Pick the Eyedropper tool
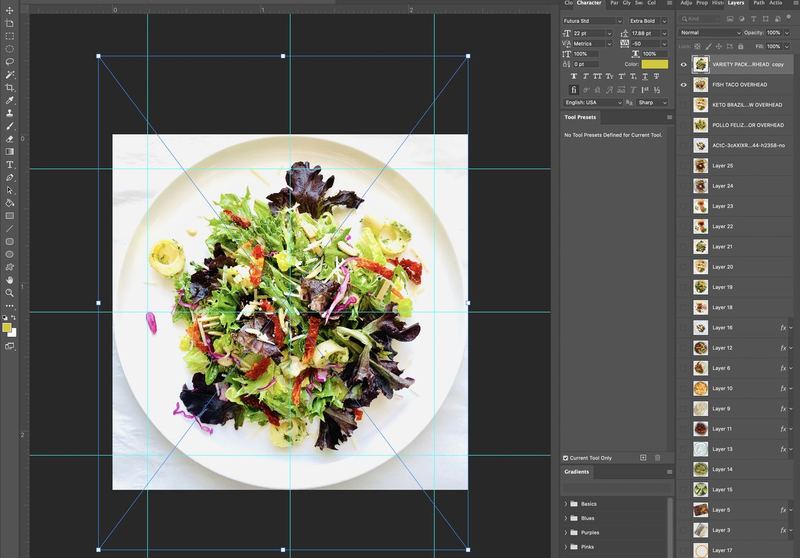 click(10, 100)
